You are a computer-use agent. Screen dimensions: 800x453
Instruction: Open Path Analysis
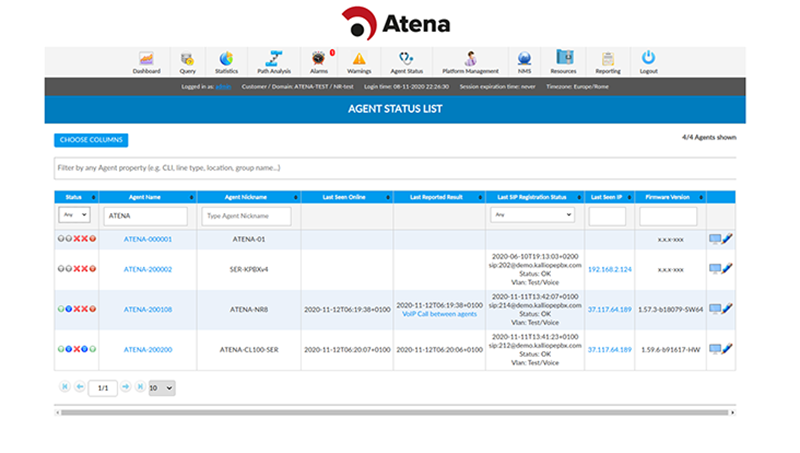point(274,62)
